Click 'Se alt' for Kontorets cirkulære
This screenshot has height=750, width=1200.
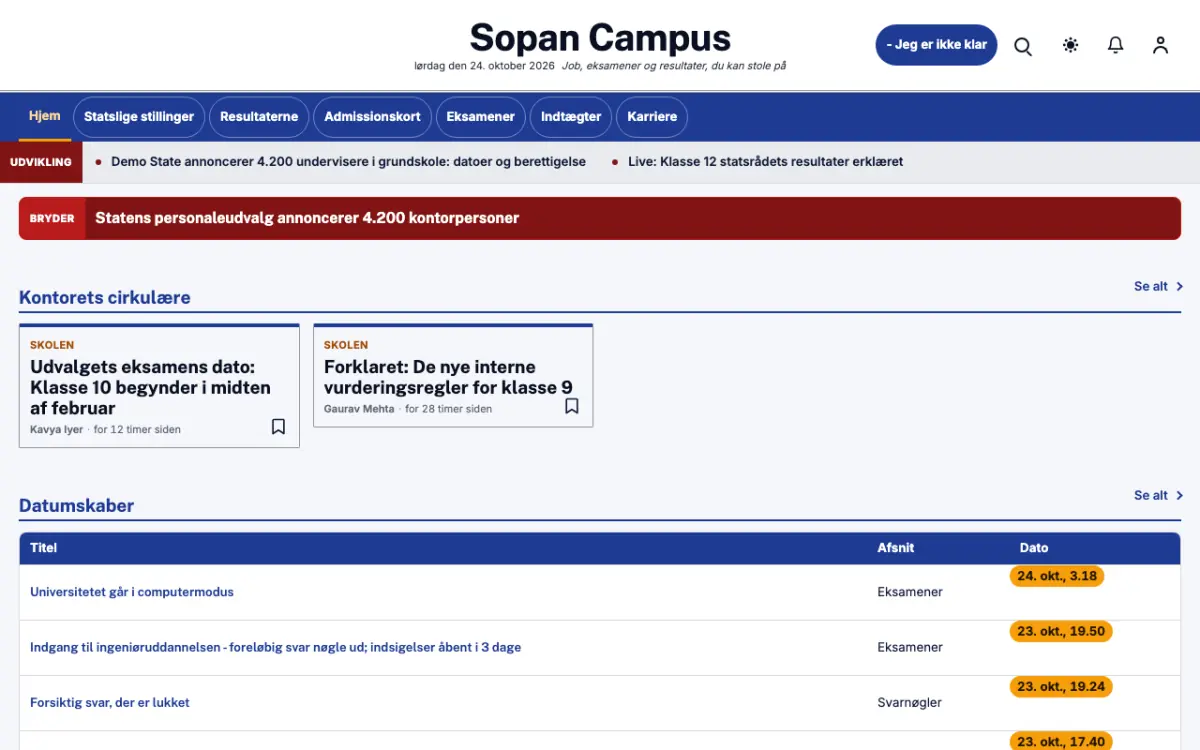coord(1158,286)
